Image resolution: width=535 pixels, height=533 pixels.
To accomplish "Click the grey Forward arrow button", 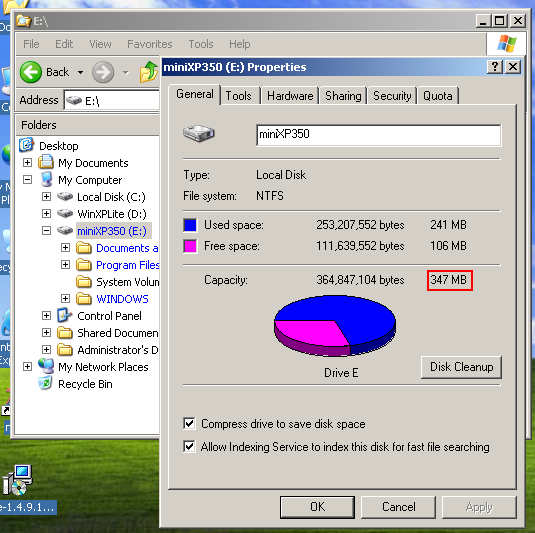I will coord(103,72).
